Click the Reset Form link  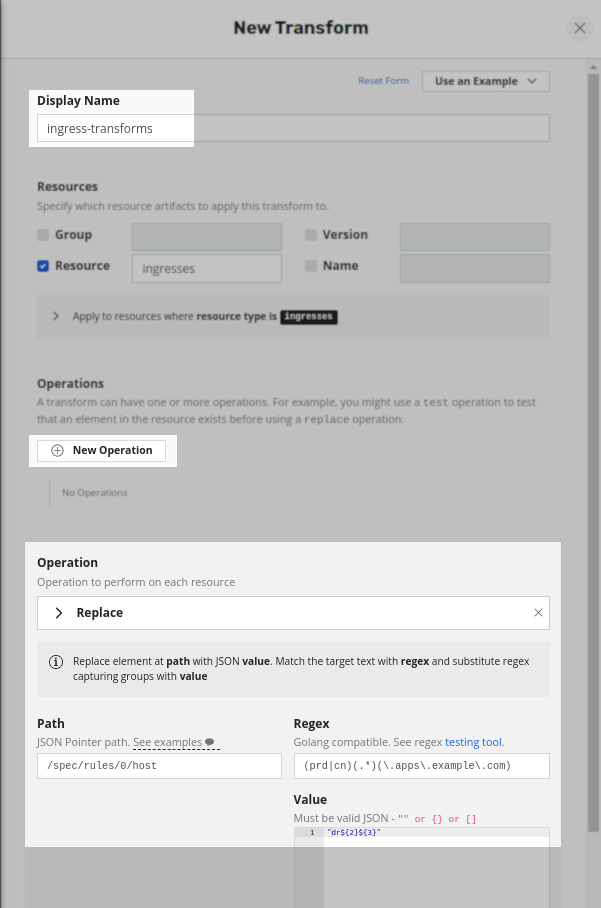pos(383,80)
